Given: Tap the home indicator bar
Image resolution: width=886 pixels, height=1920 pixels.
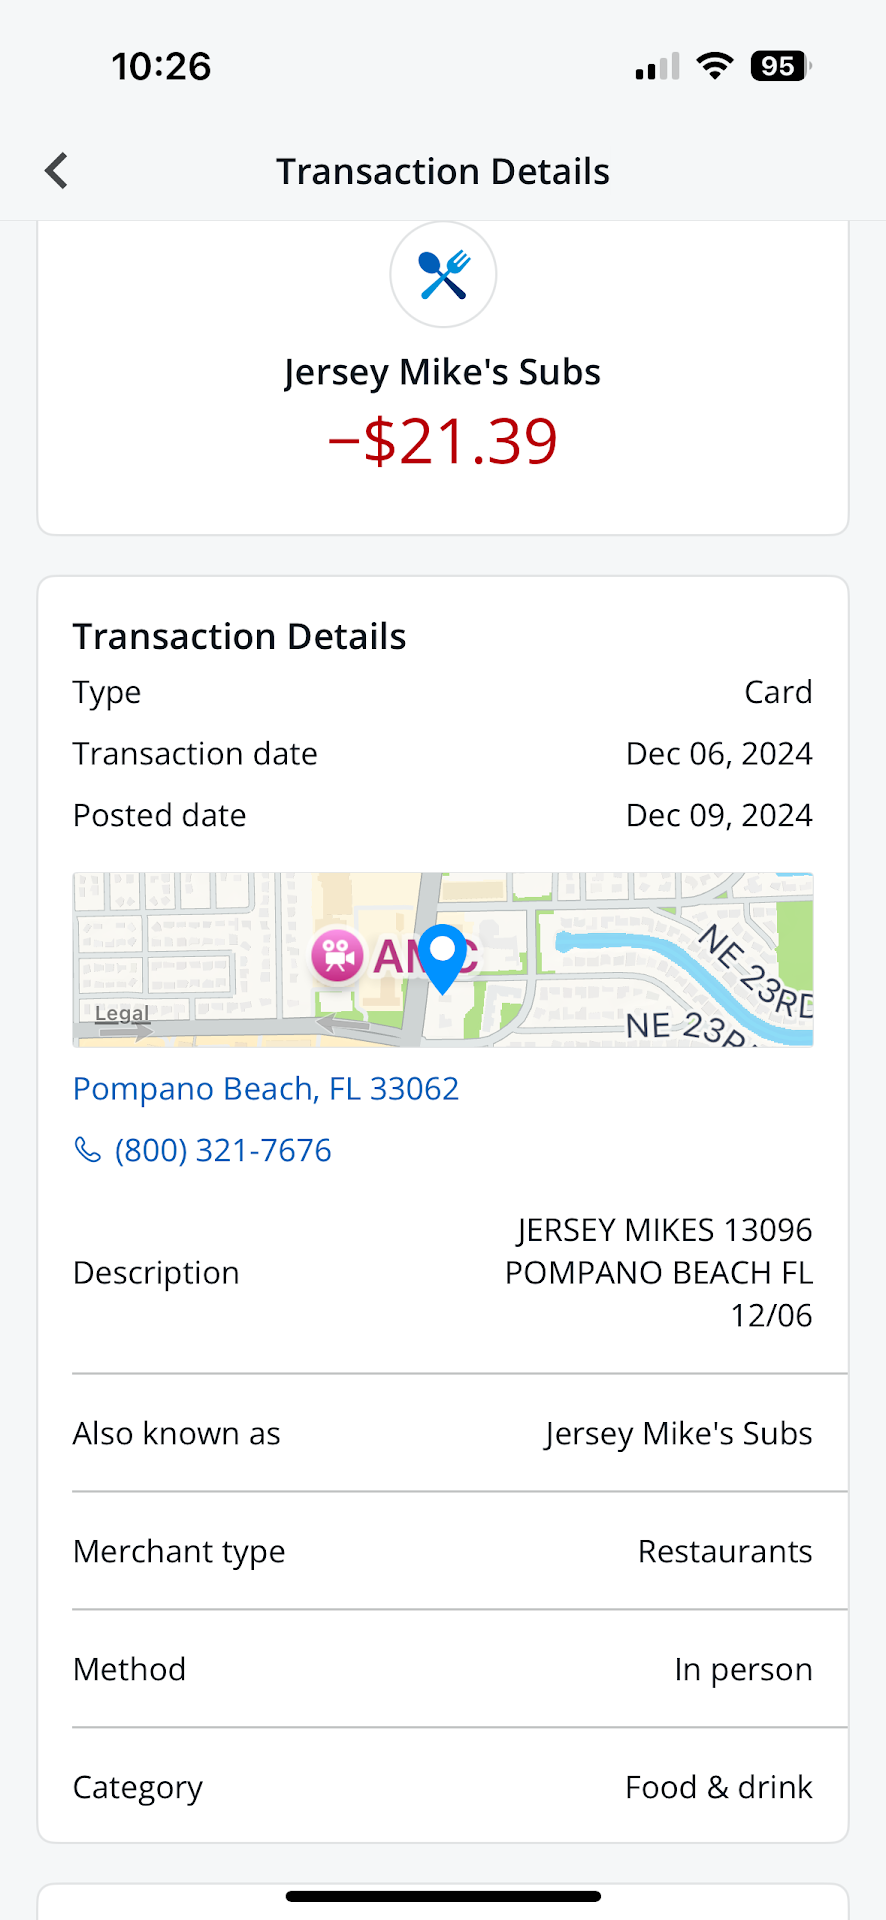Looking at the screenshot, I should click(443, 1896).
